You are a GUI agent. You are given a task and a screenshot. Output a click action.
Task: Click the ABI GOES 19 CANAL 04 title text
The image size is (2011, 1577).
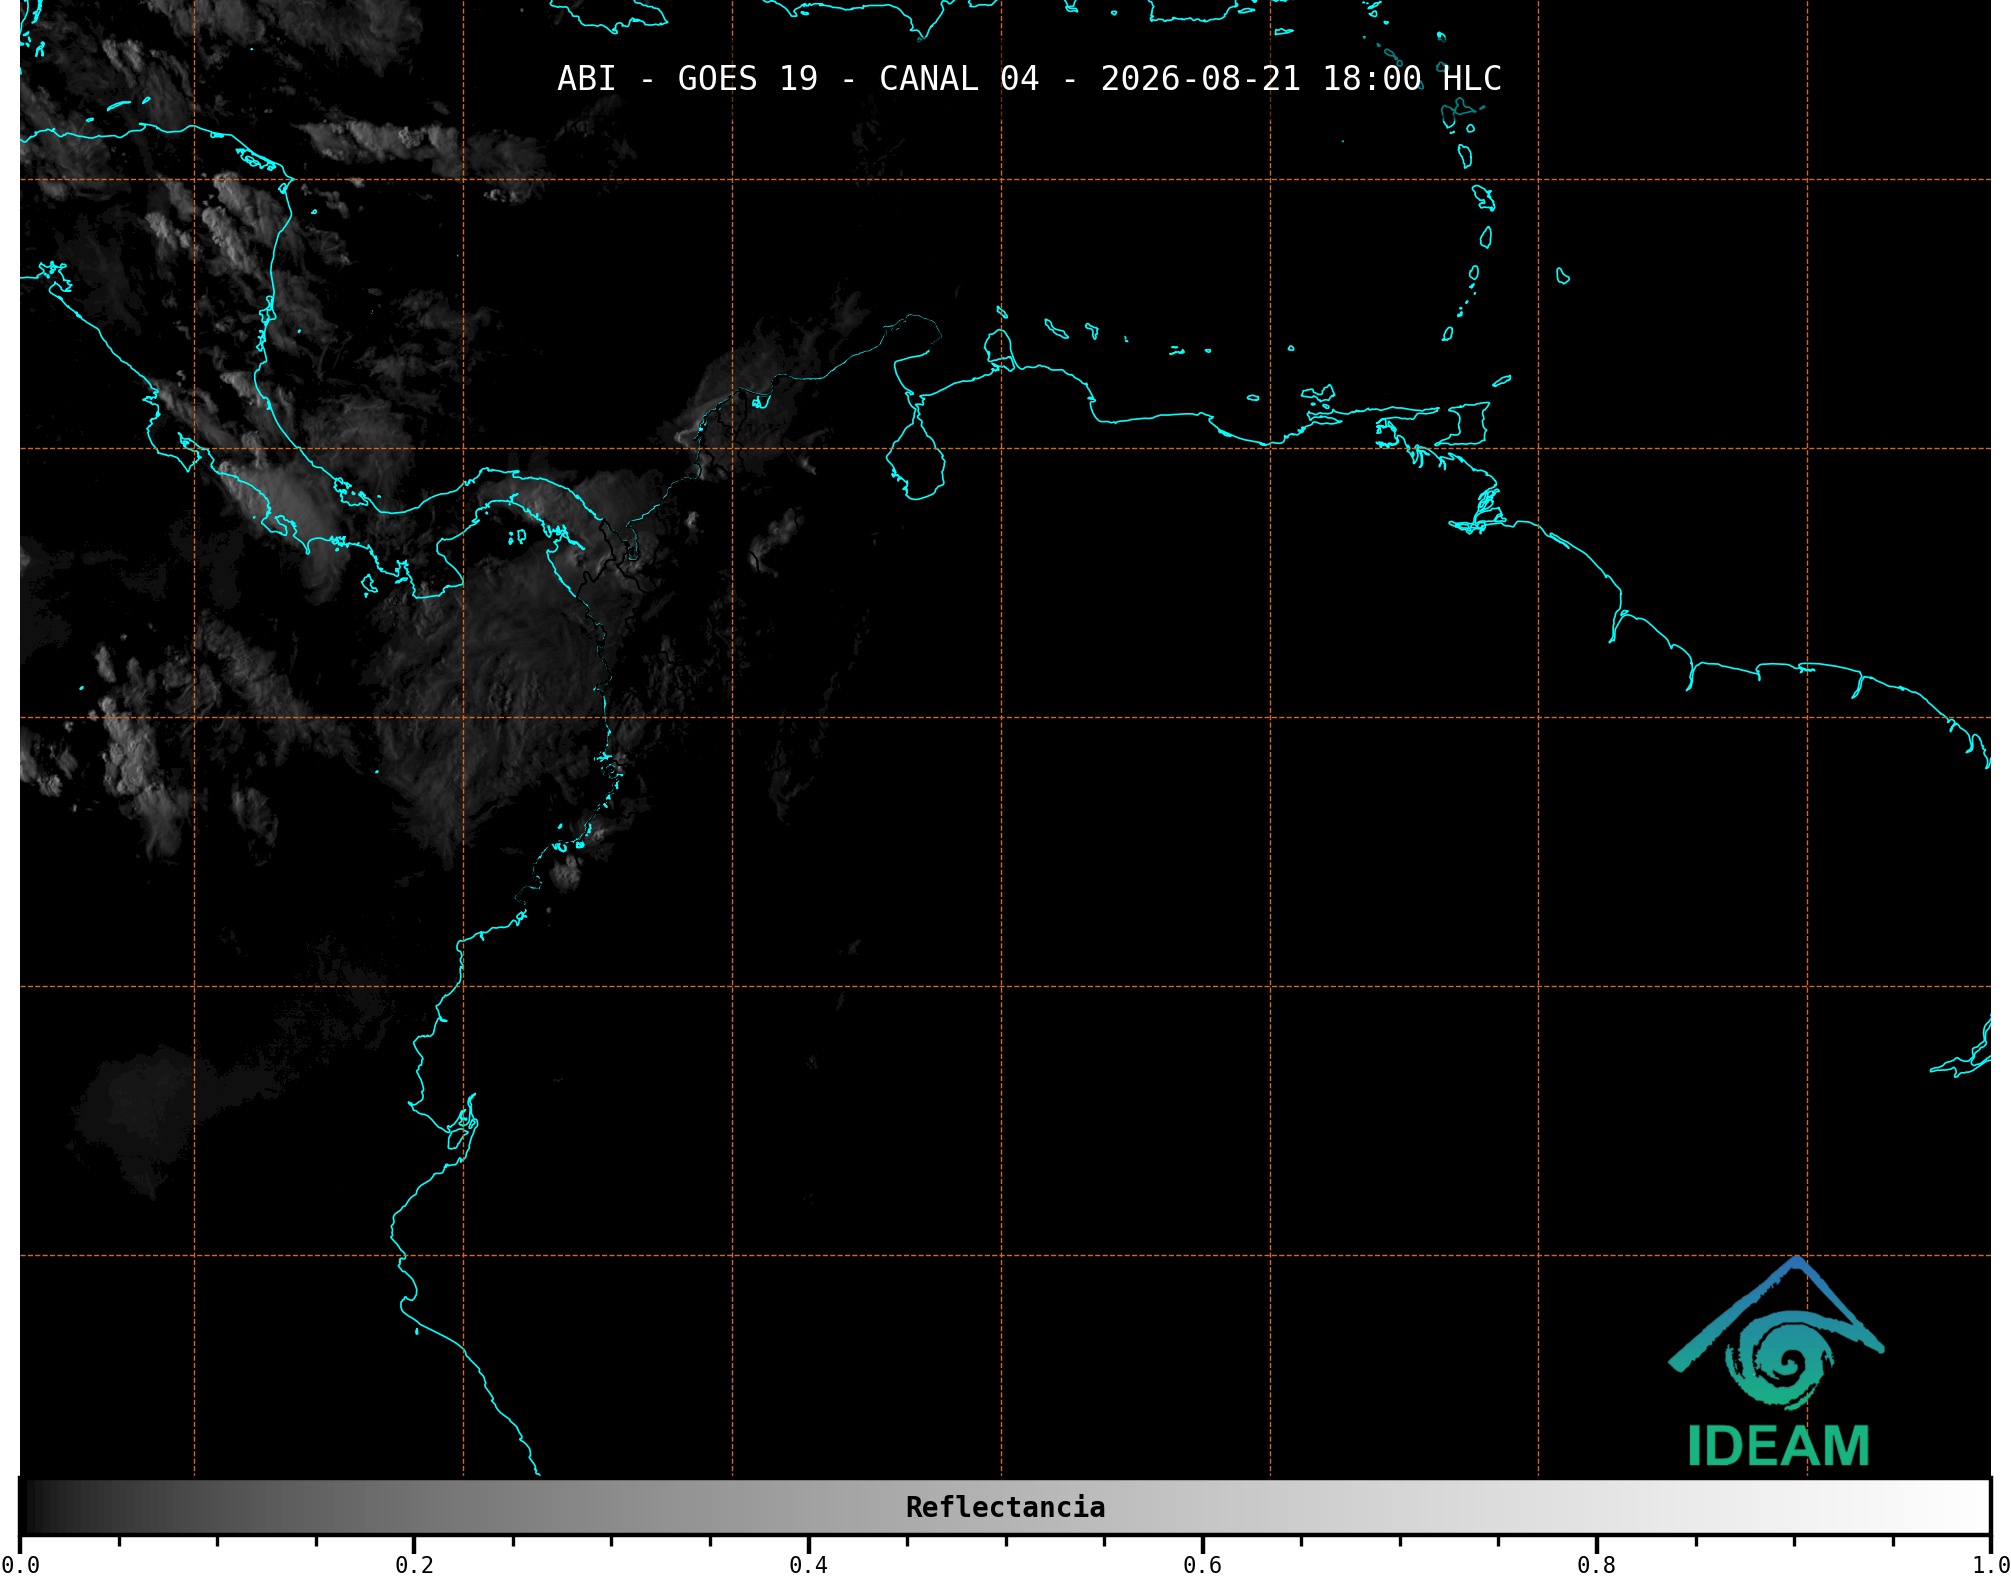click(1029, 79)
